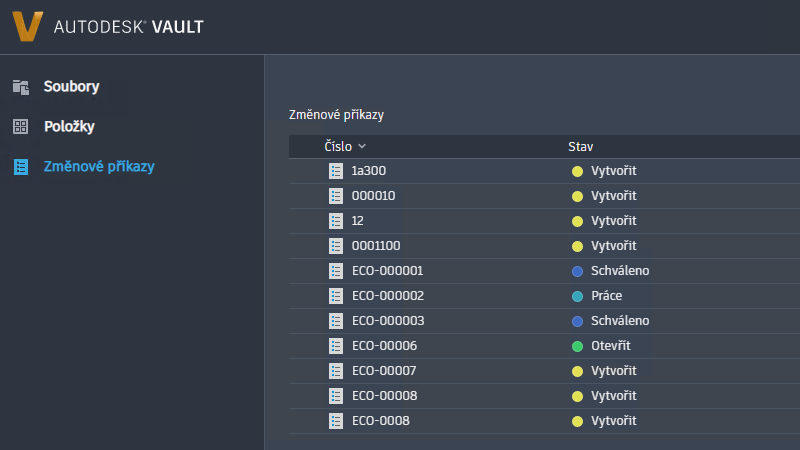Screen dimensions: 800x450
Task: Click teal Práce status dot
Action: [577, 296]
